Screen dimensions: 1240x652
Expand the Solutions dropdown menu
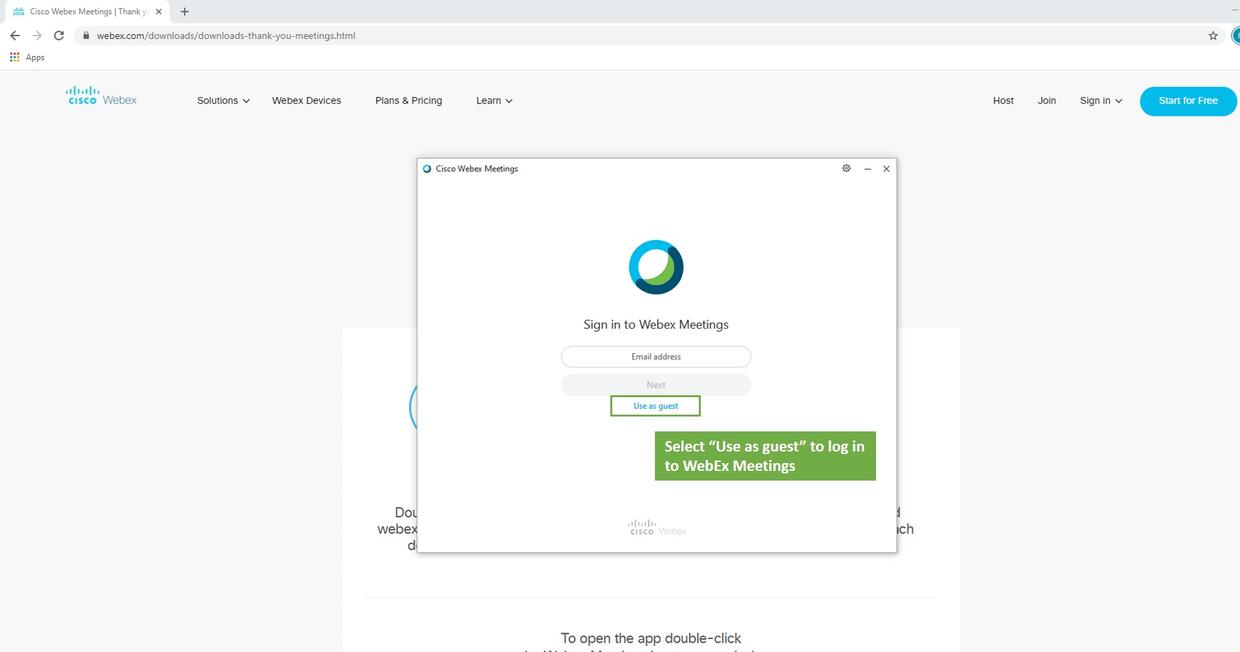(x=223, y=101)
